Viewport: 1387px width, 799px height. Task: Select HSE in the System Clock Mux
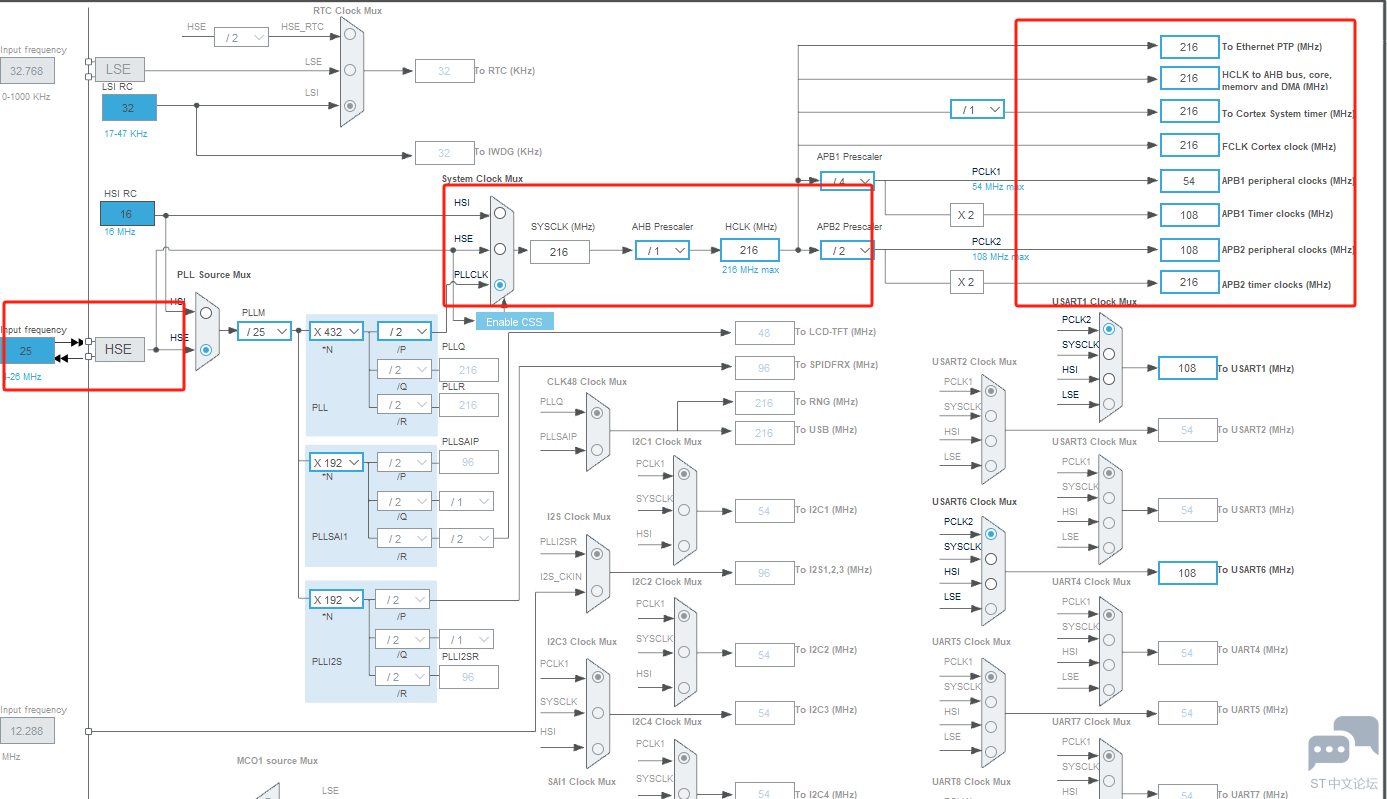pyautogui.click(x=500, y=250)
